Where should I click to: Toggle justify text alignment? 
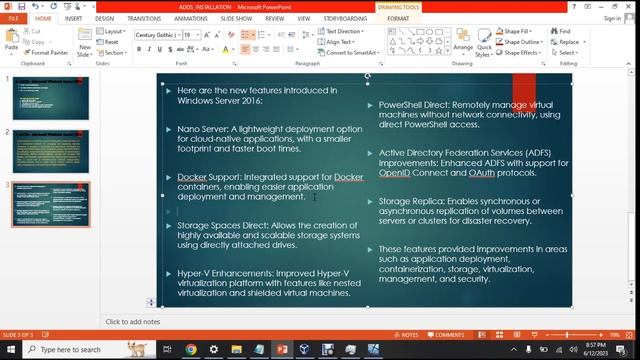(x=276, y=49)
